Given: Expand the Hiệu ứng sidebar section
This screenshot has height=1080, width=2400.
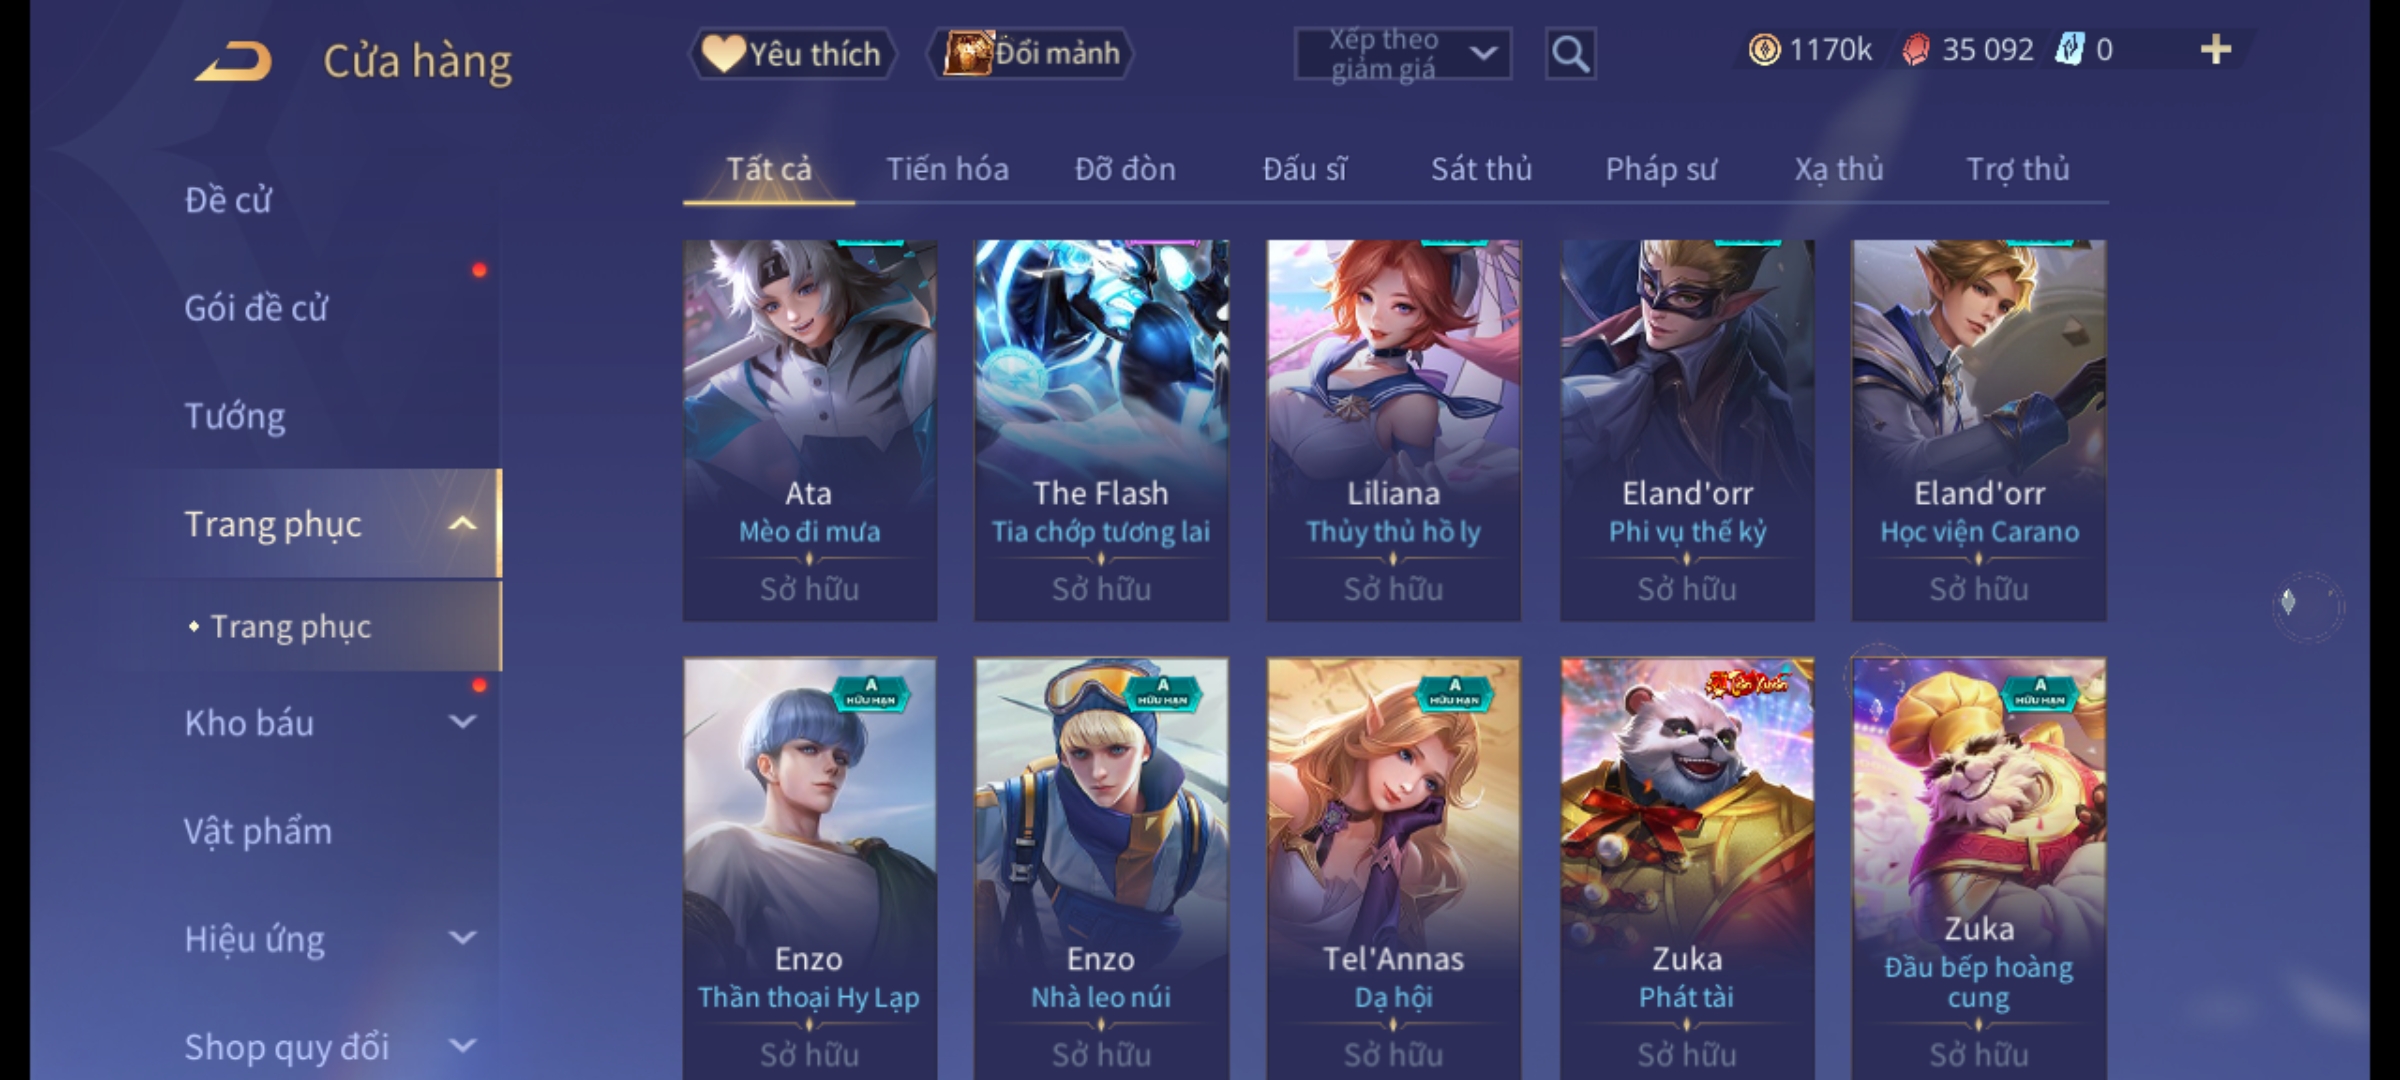Looking at the screenshot, I should click(462, 938).
